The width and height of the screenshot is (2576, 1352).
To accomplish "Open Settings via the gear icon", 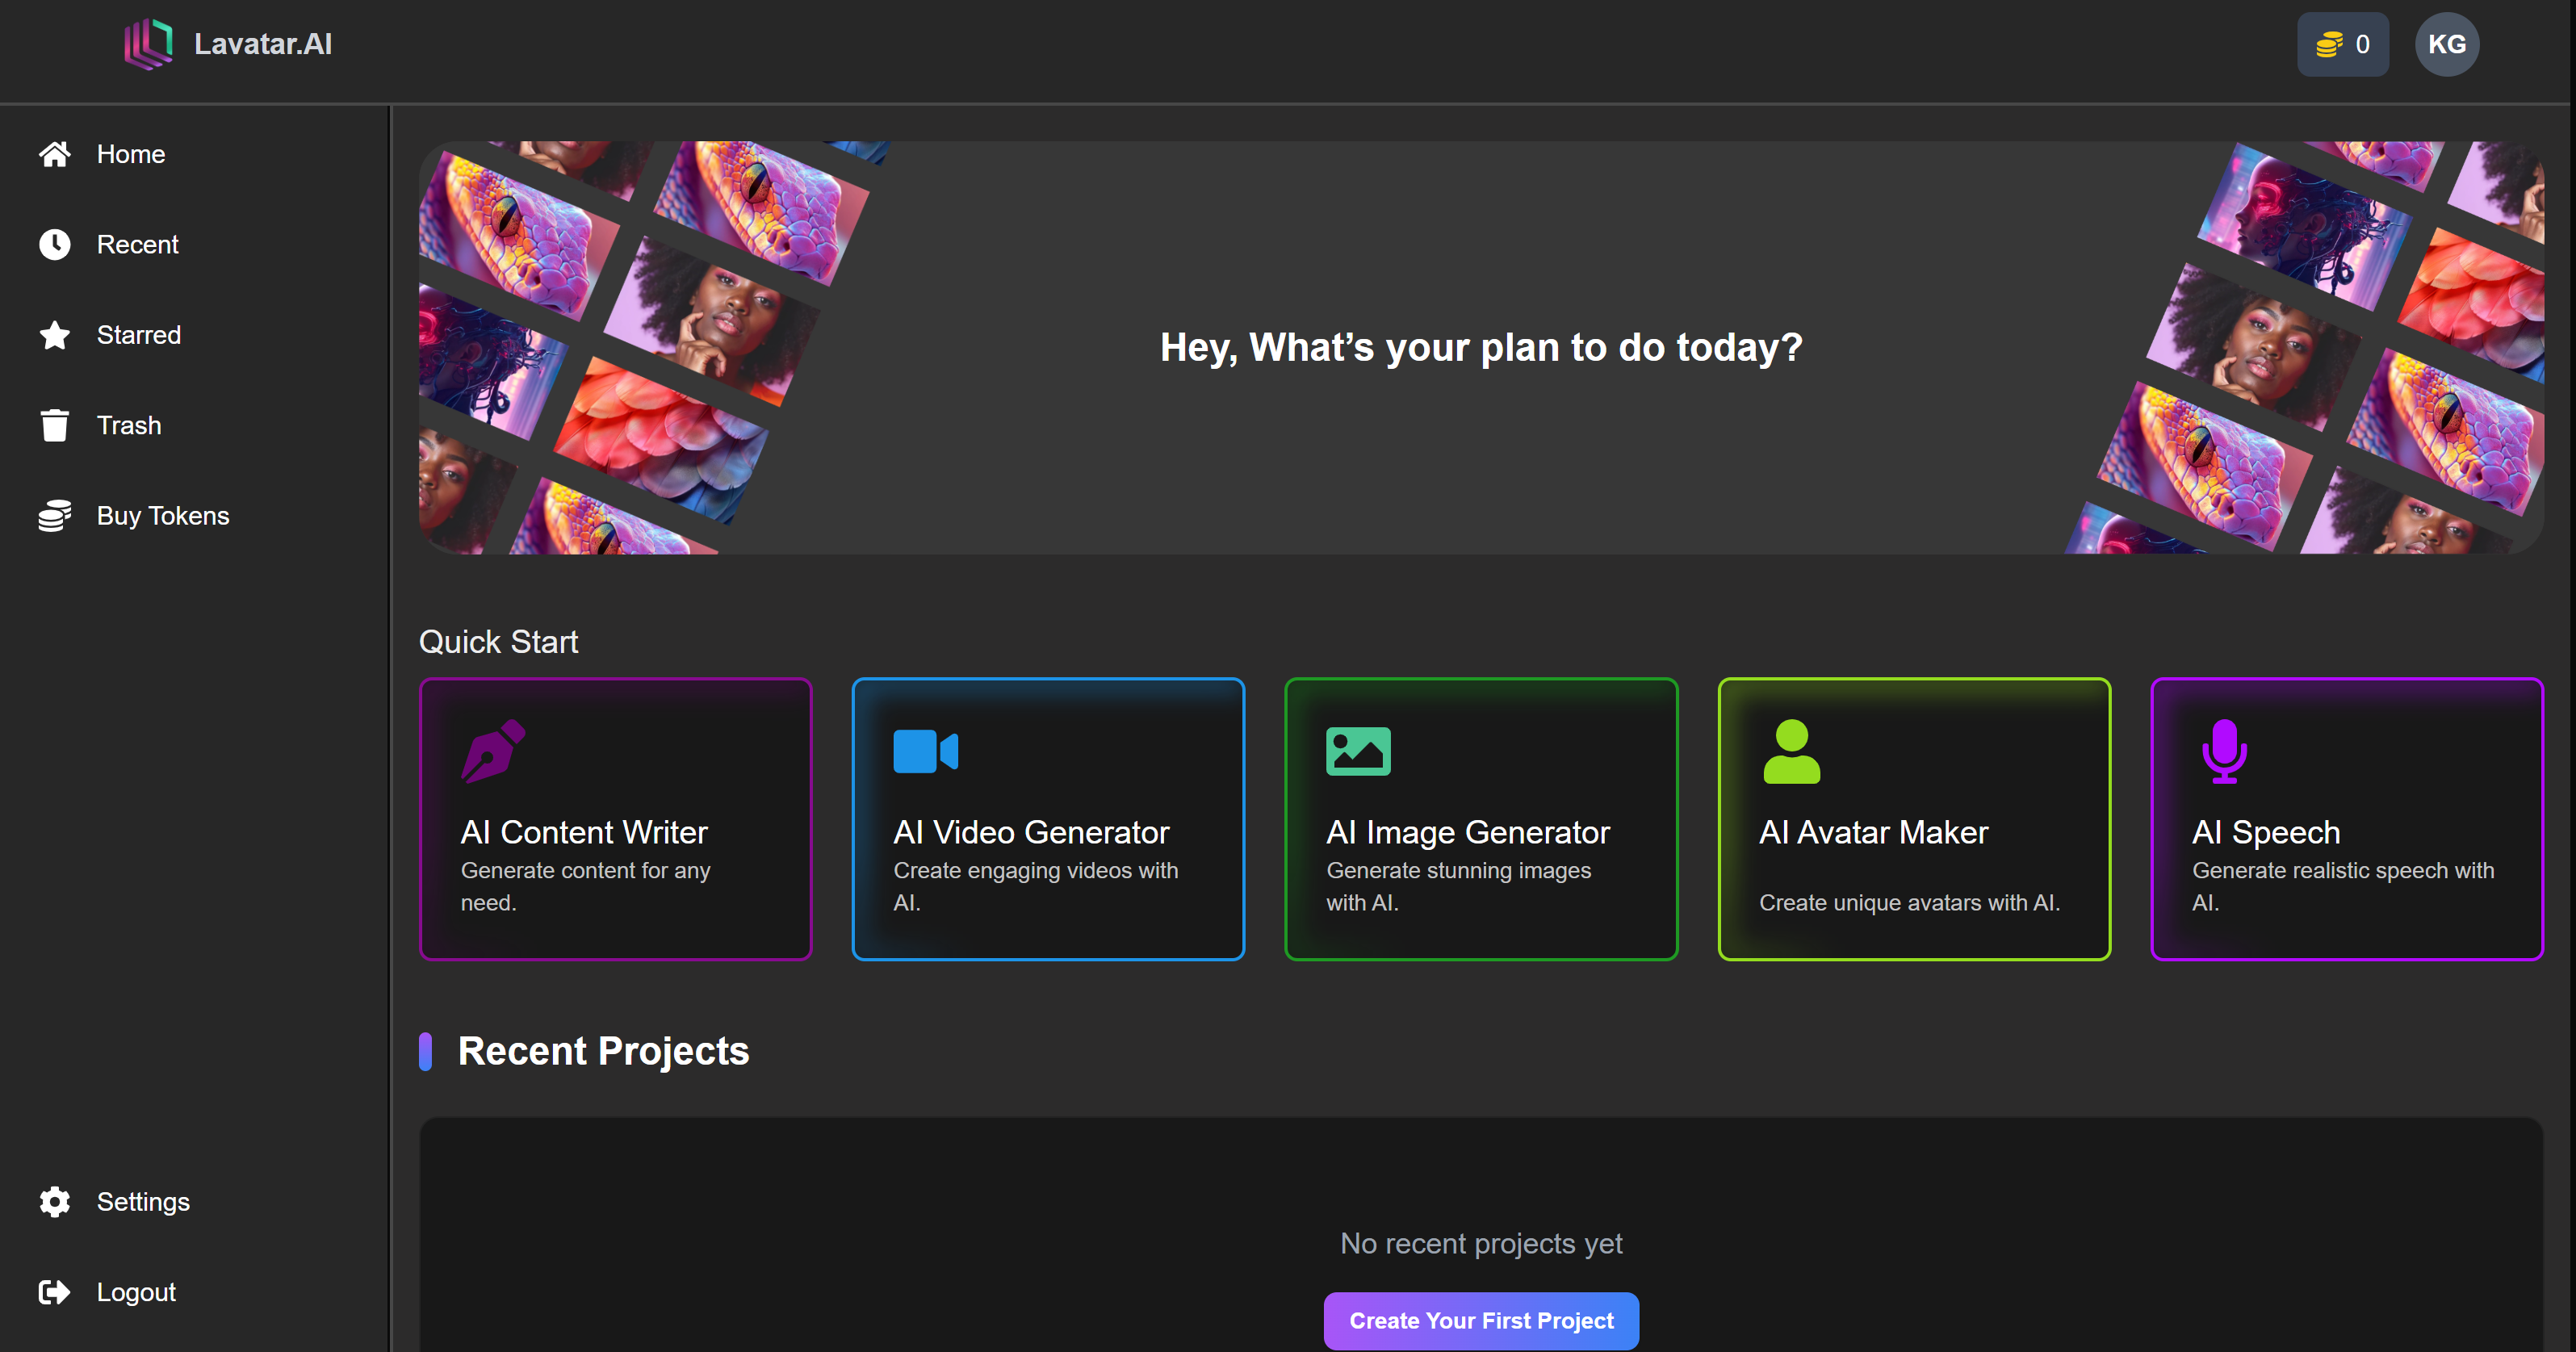I will tap(55, 1201).
